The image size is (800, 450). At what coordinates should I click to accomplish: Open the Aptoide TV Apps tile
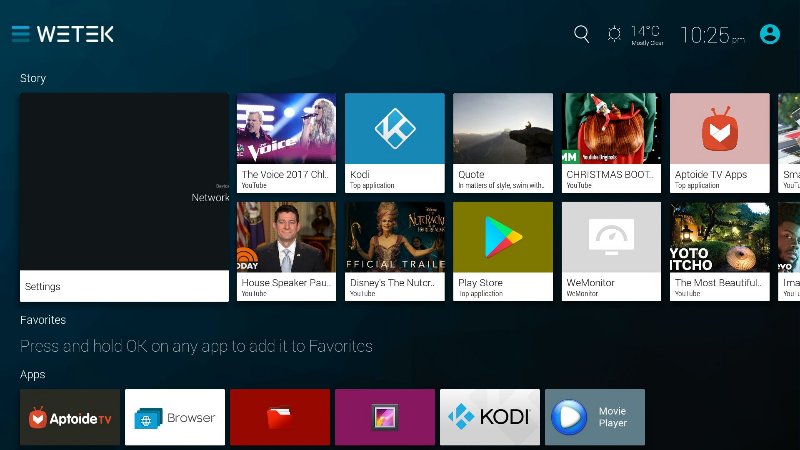pos(719,142)
